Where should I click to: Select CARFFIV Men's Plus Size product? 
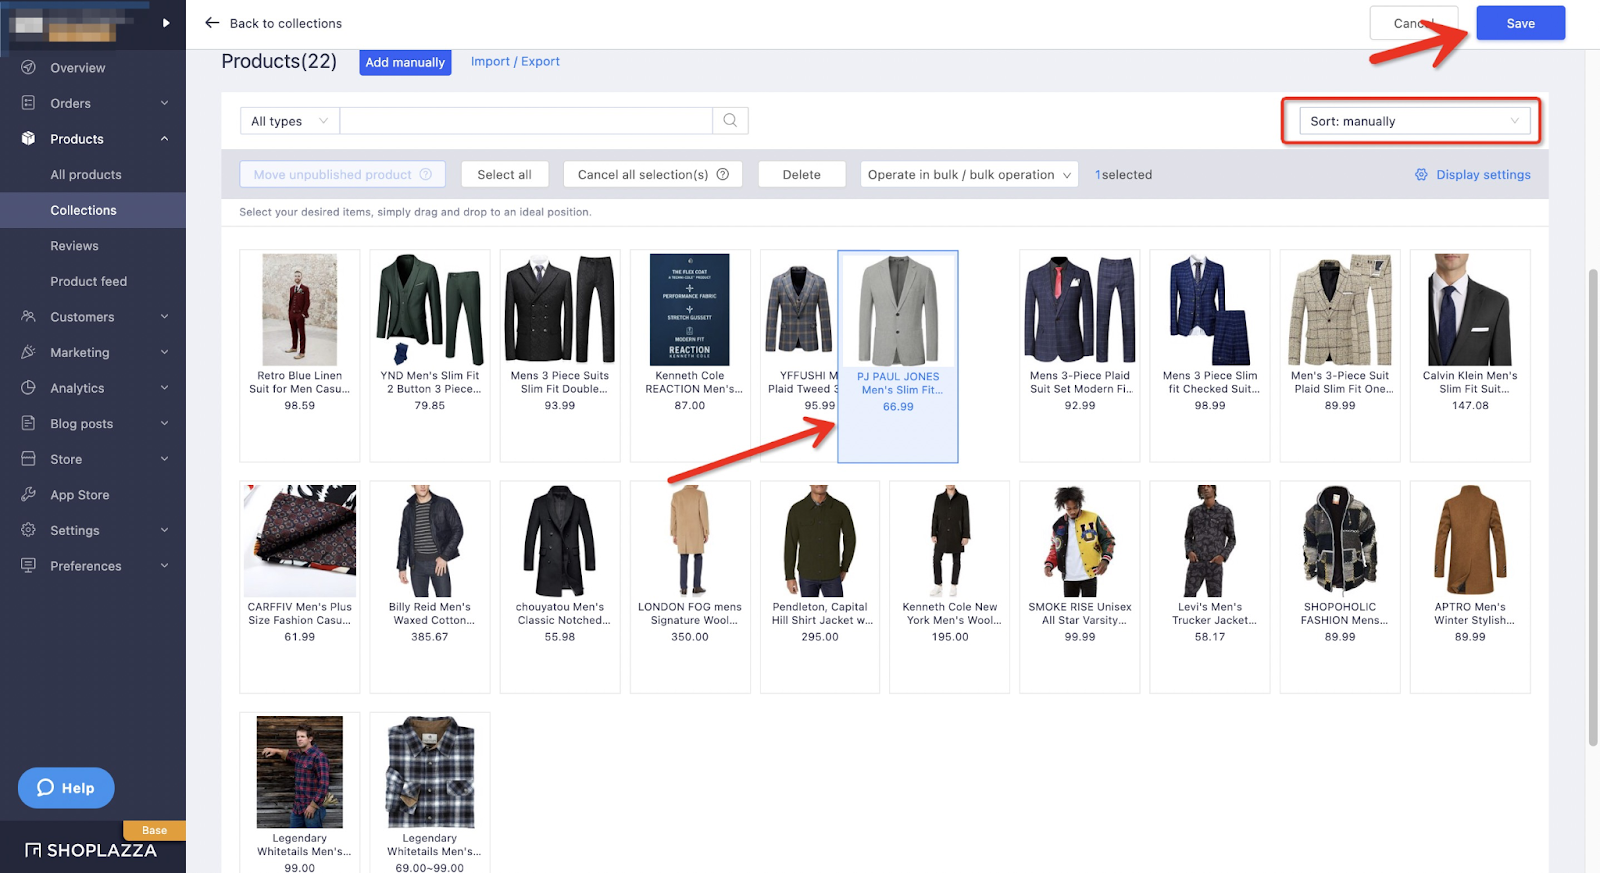pyautogui.click(x=300, y=587)
